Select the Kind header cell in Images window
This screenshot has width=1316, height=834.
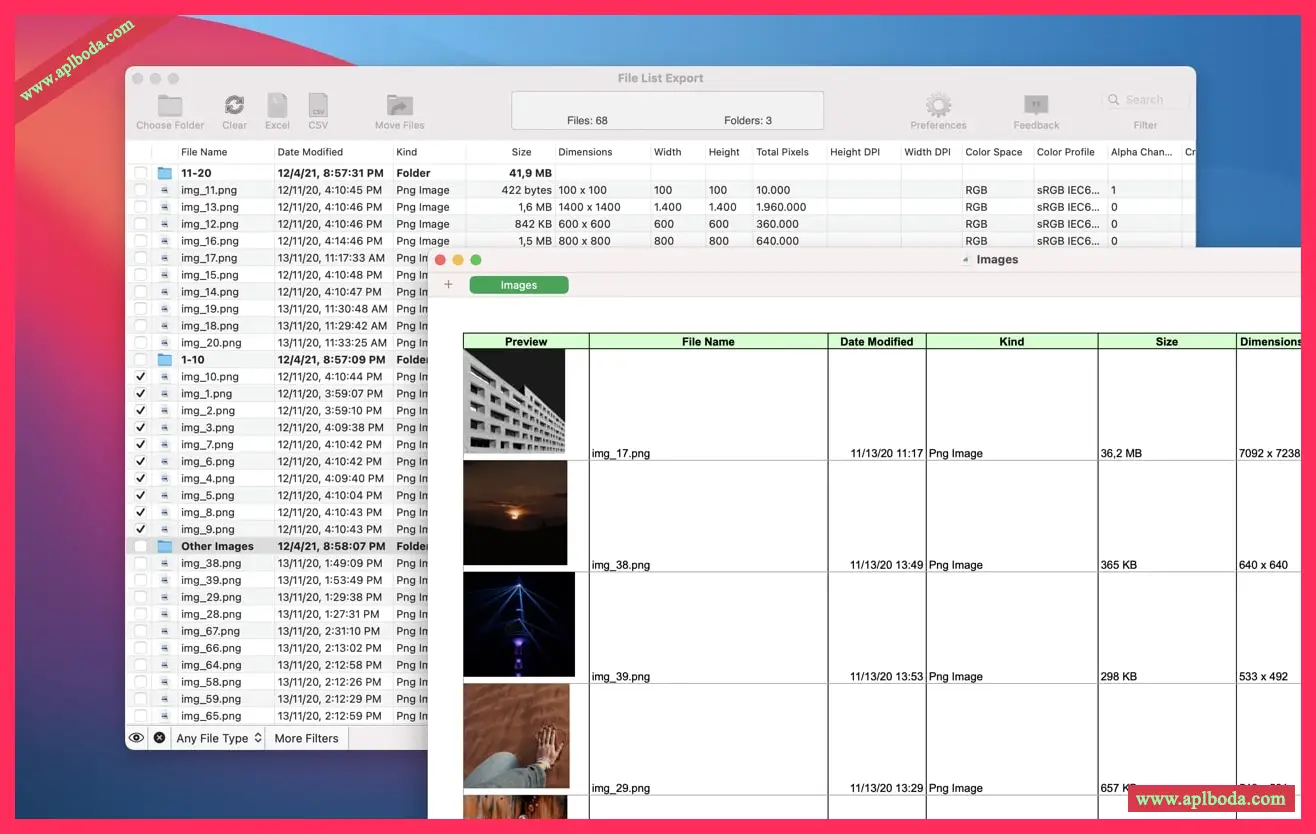click(1012, 341)
